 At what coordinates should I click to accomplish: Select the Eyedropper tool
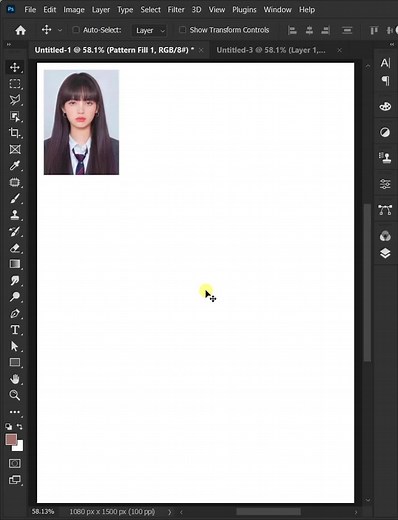[x=15, y=165]
